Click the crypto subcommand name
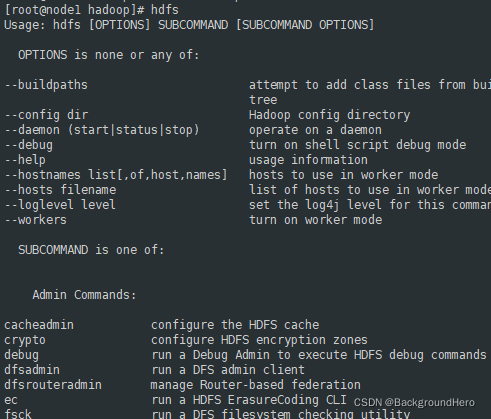The image size is (491, 419). coord(25,340)
